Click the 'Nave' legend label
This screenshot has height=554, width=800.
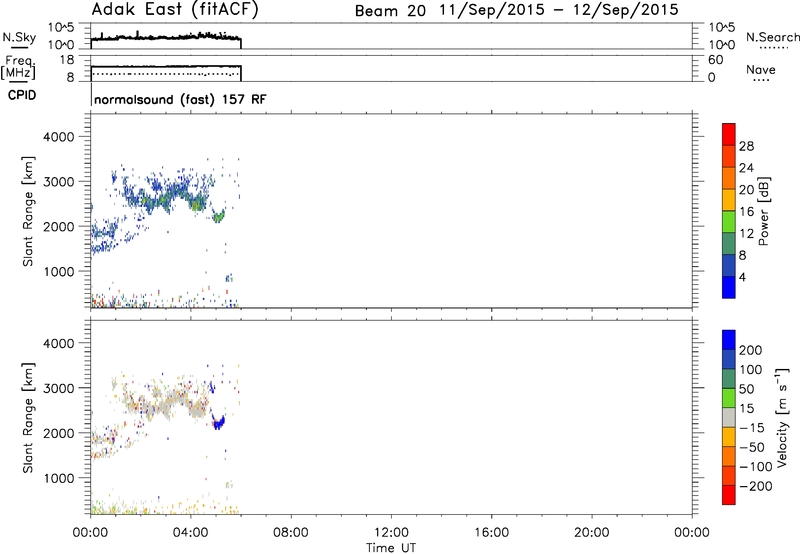pyautogui.click(x=761, y=70)
